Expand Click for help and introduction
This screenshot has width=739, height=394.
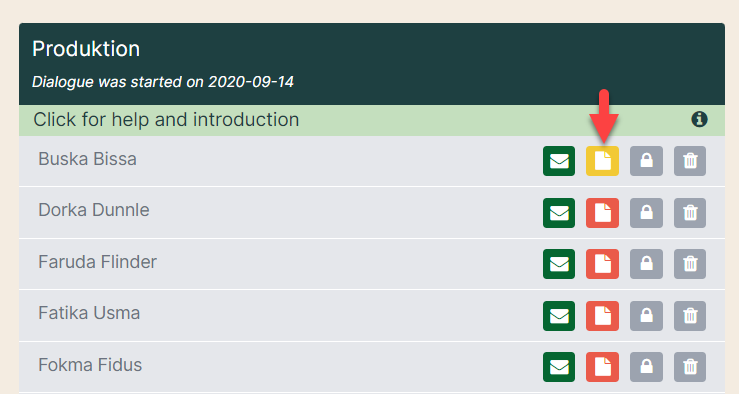coord(372,120)
